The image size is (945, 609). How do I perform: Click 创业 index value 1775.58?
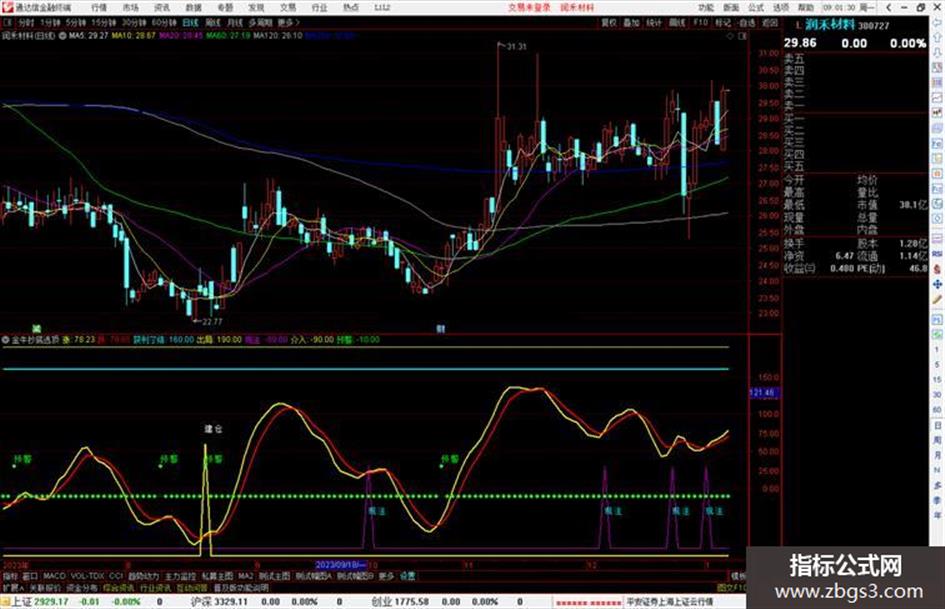tap(413, 602)
